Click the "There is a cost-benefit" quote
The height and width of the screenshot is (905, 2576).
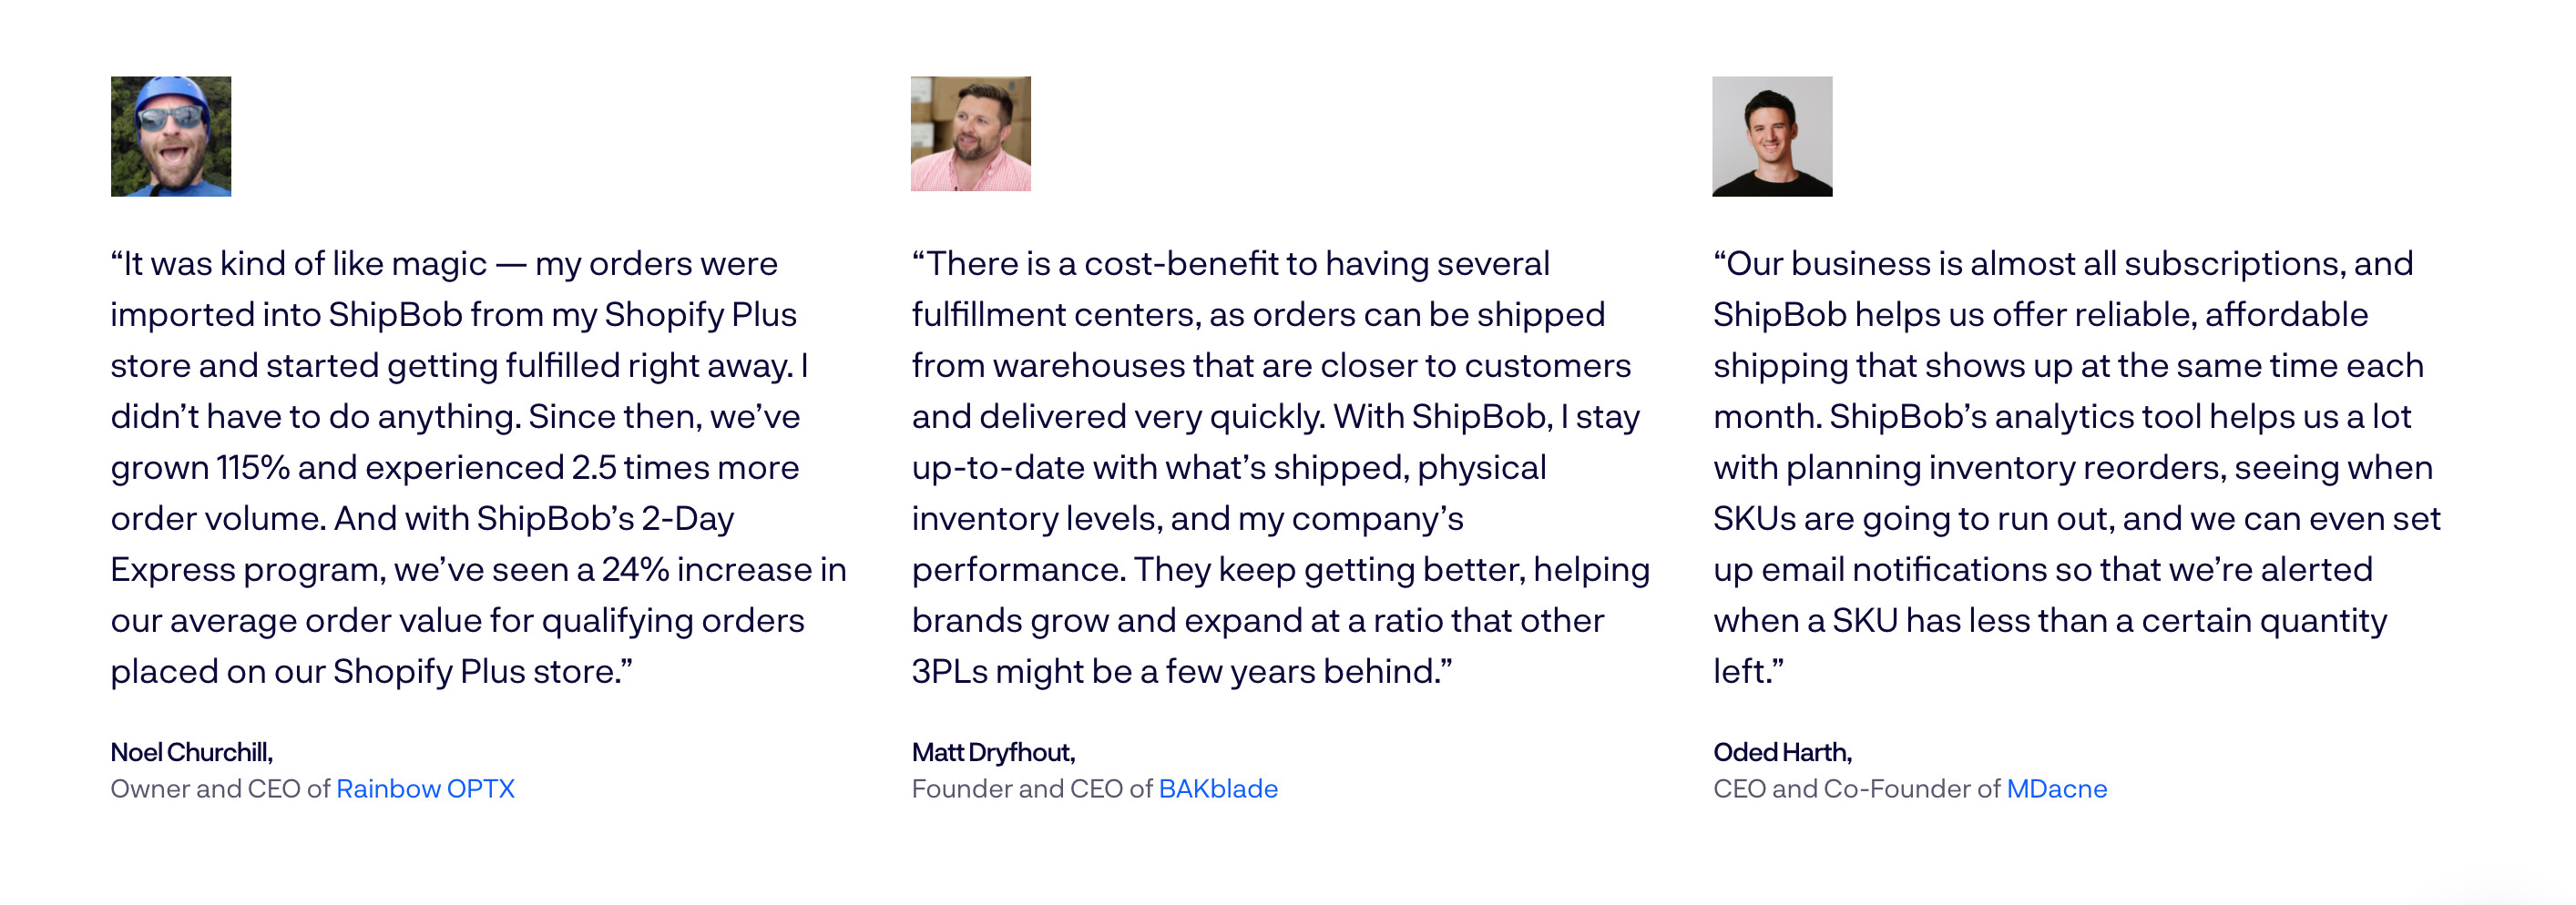(1280, 467)
